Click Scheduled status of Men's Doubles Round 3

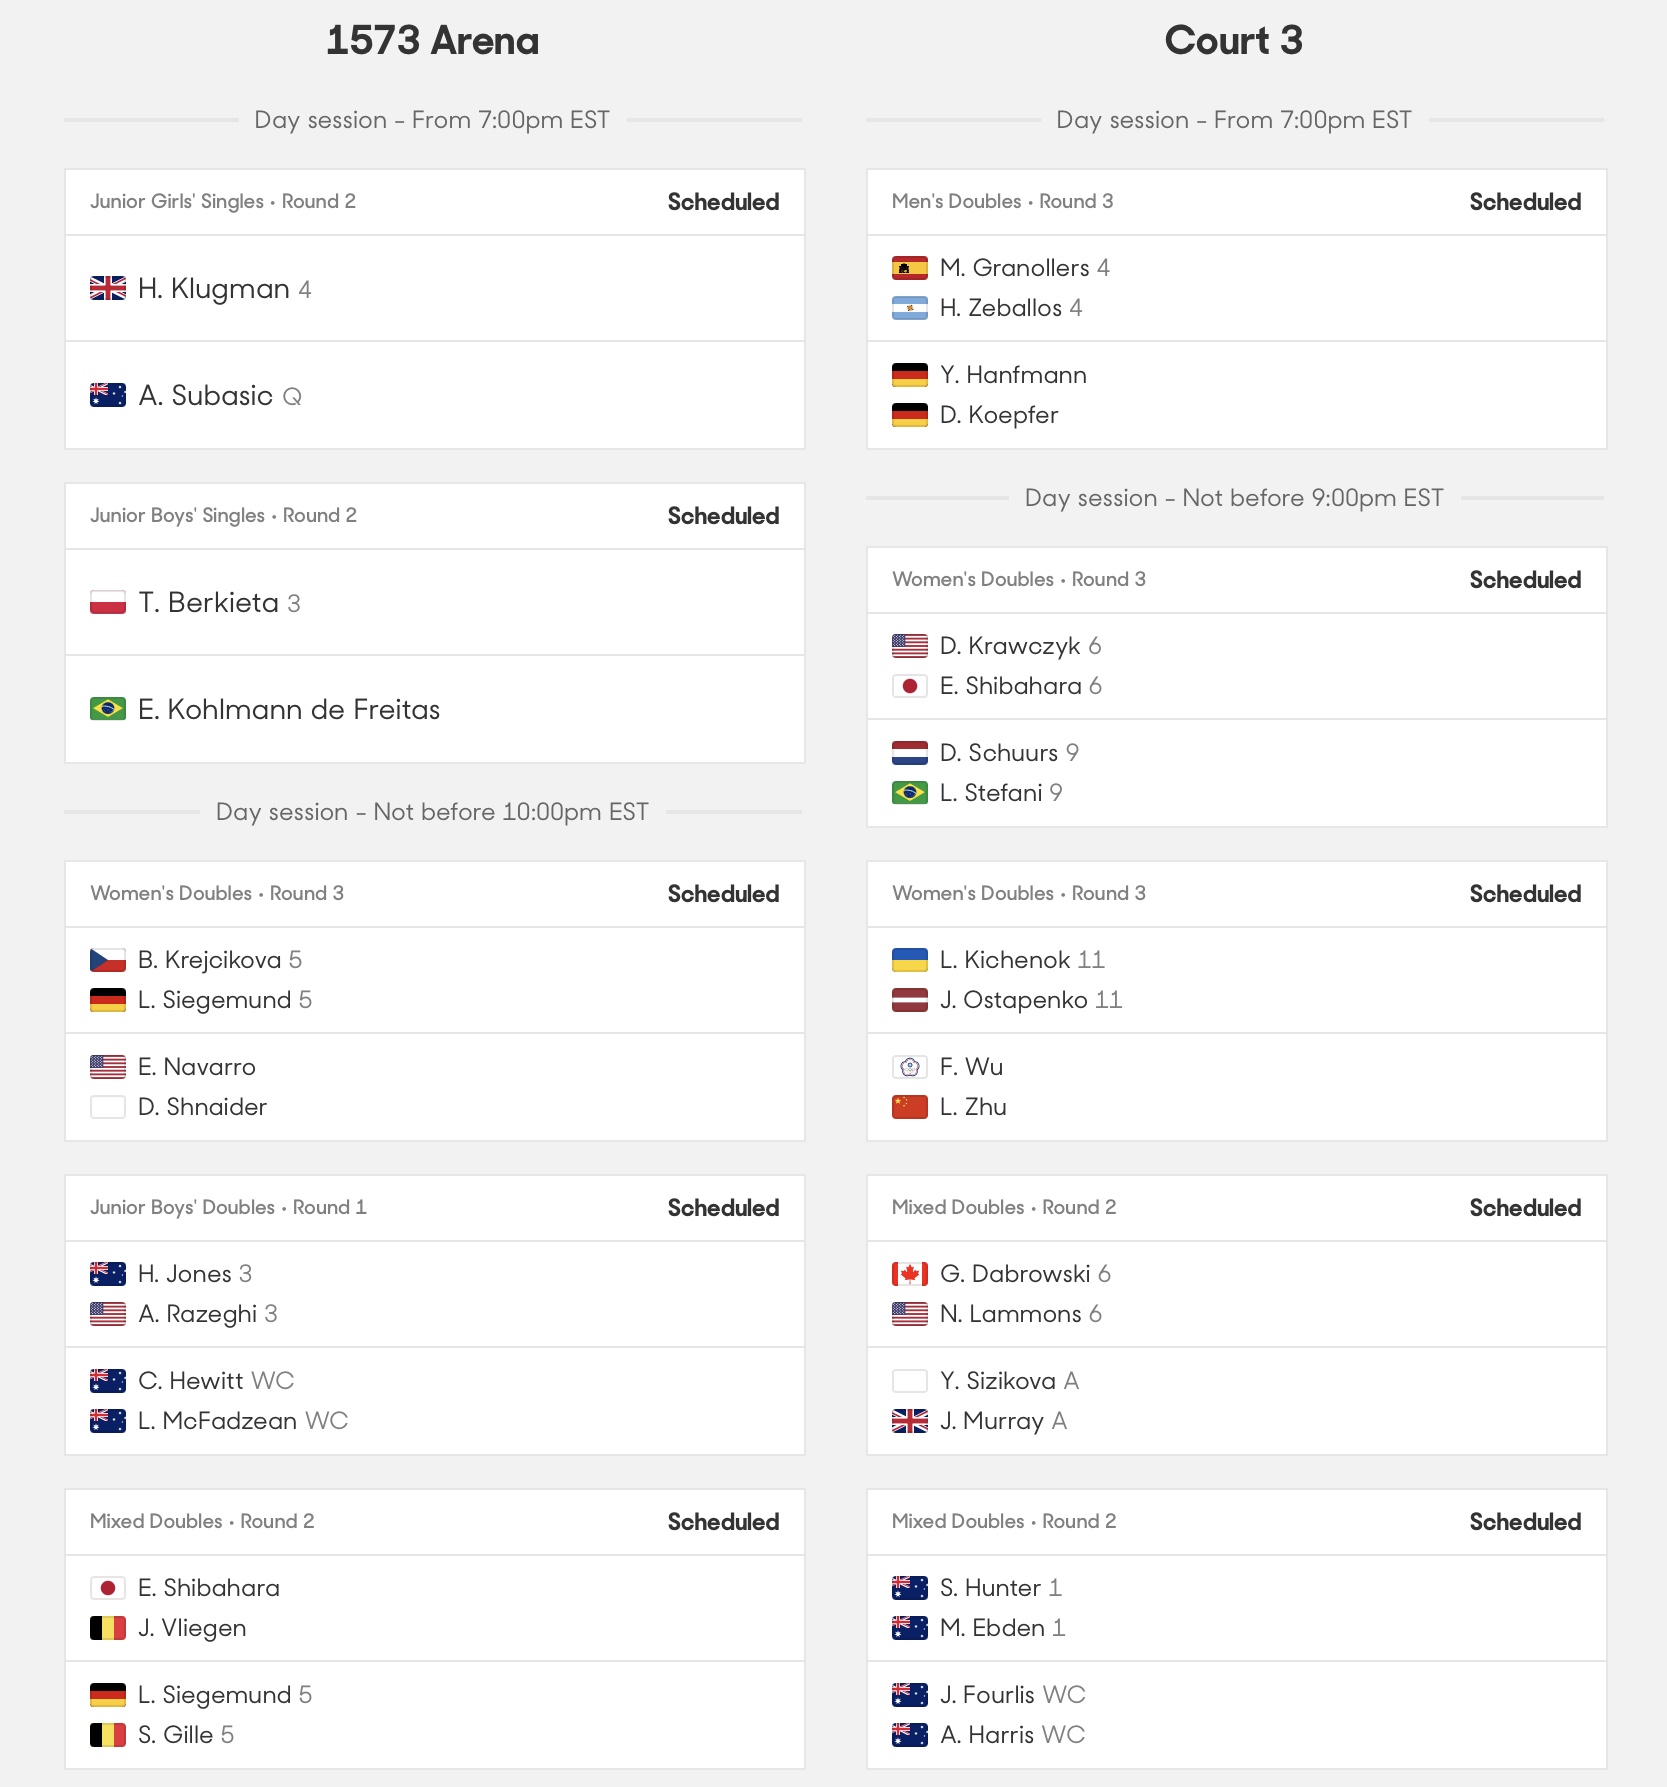coord(1525,202)
